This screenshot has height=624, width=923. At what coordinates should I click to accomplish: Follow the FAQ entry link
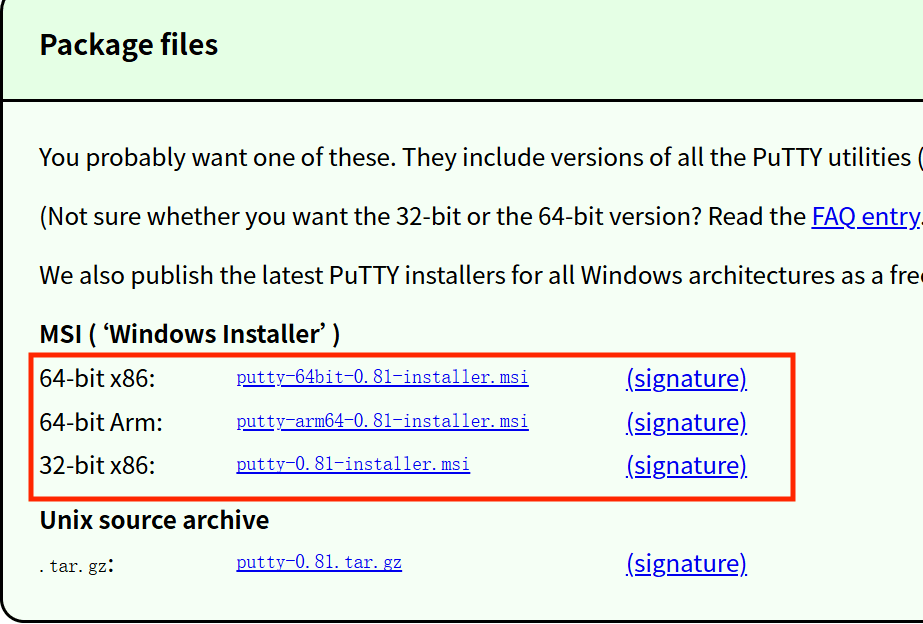pos(865,216)
